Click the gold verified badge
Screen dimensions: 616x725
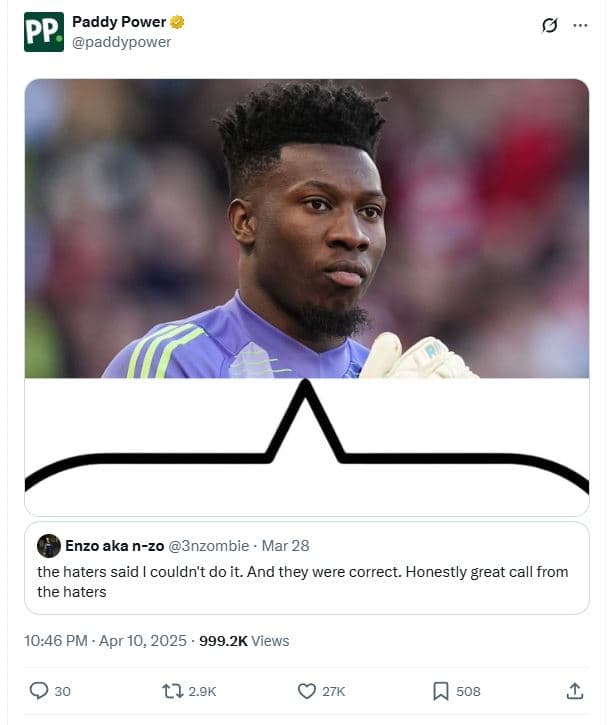pos(177,22)
